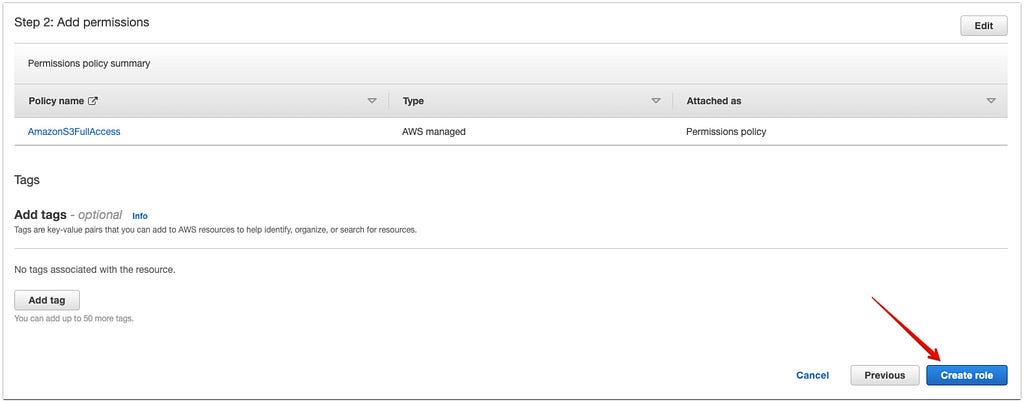The image size is (1024, 403).
Task: Click the Tags section heading
Action: (x=27, y=180)
